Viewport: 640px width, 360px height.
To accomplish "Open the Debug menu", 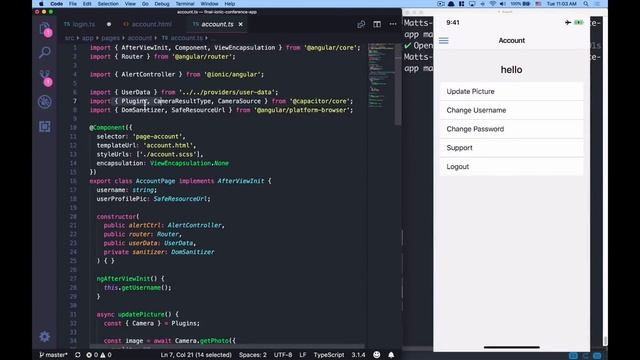I will (x=162, y=4).
